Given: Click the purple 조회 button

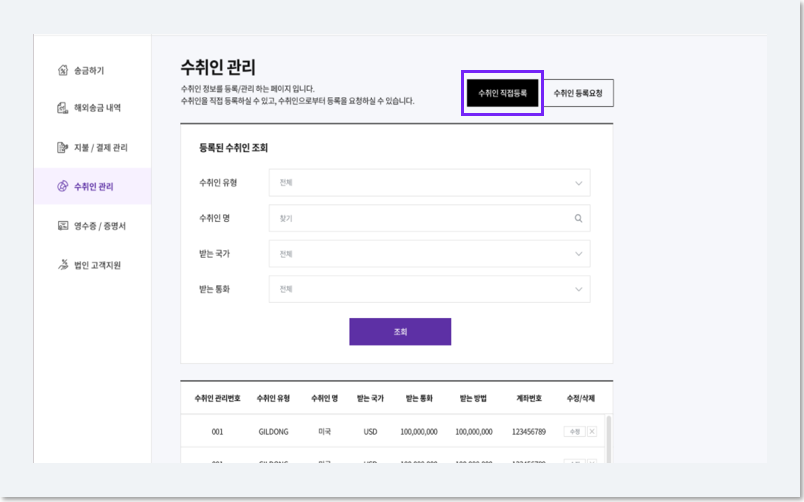Looking at the screenshot, I should pyautogui.click(x=400, y=332).
